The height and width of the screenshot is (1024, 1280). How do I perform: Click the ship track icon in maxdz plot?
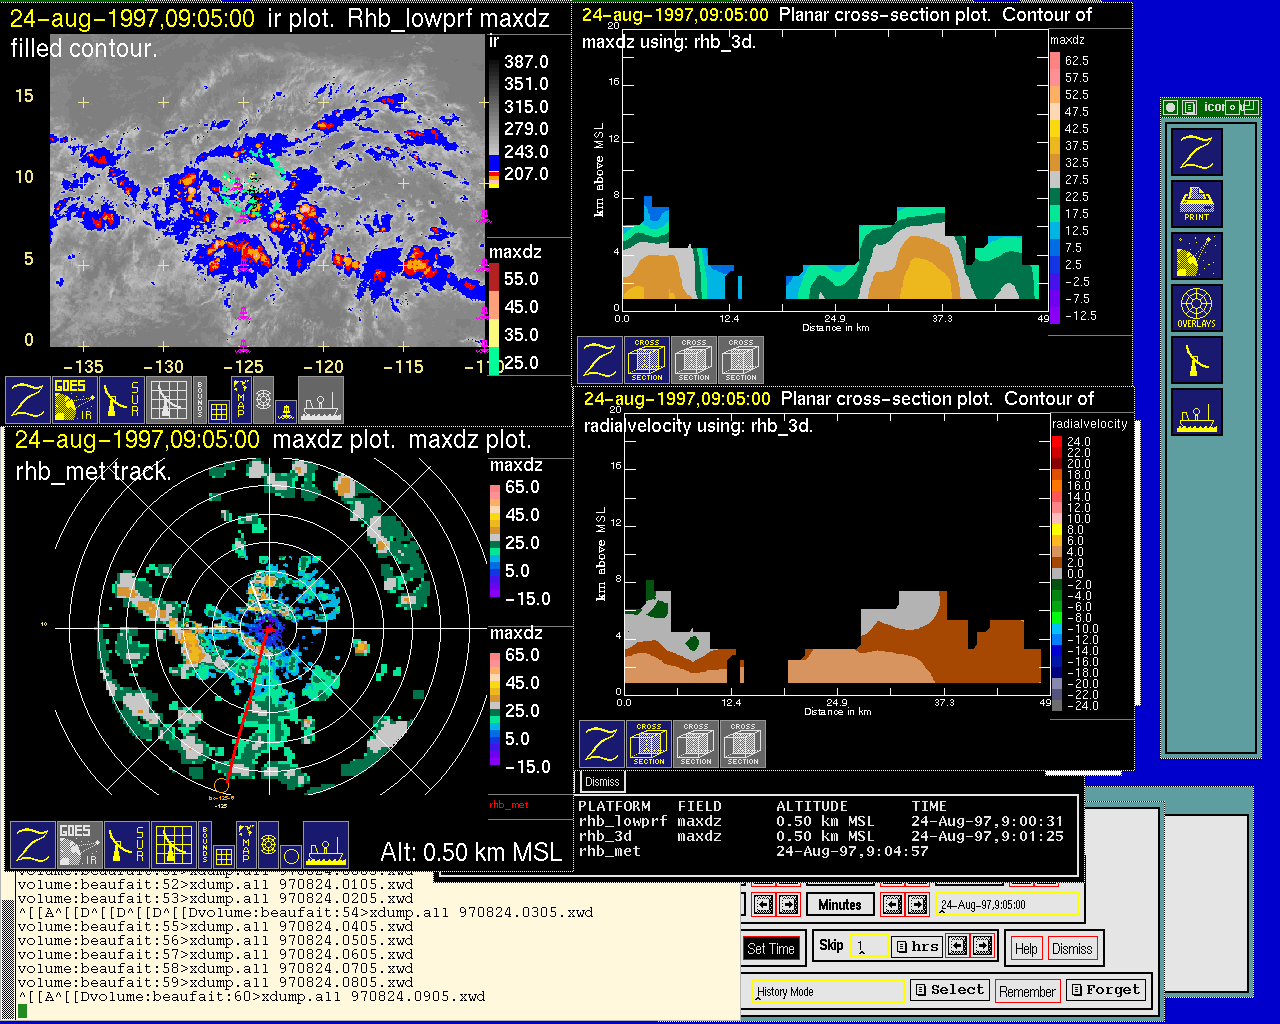point(326,845)
